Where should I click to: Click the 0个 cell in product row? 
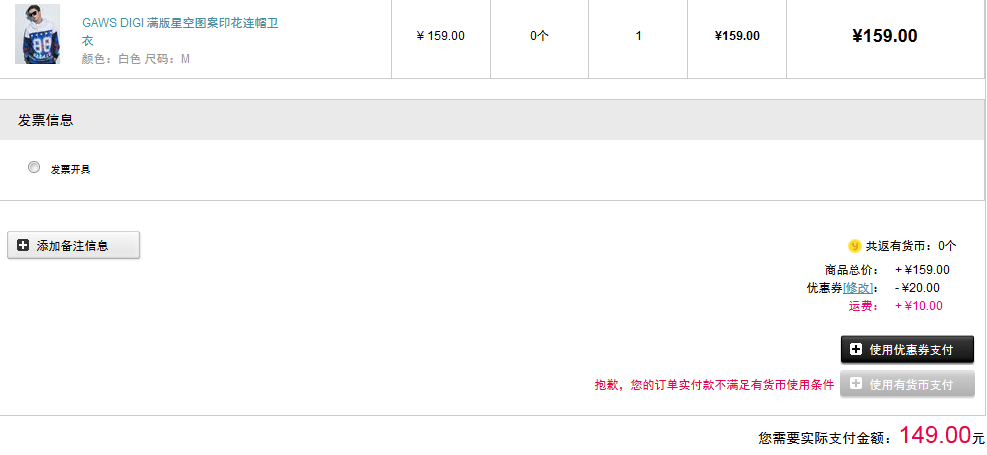(539, 36)
